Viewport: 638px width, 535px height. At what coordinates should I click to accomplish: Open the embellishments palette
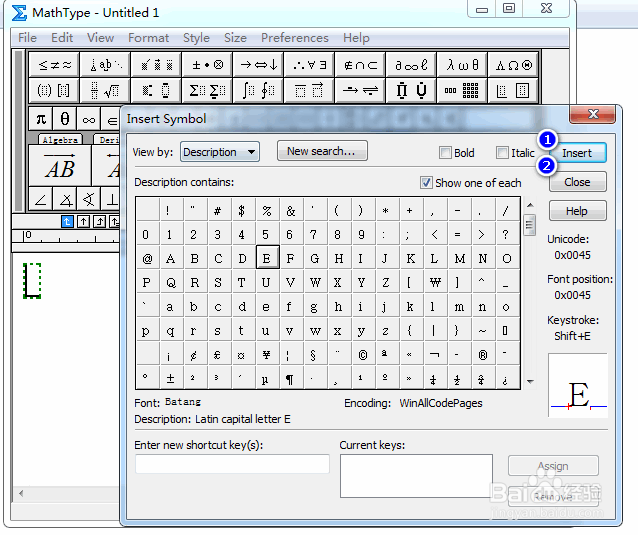[156, 65]
